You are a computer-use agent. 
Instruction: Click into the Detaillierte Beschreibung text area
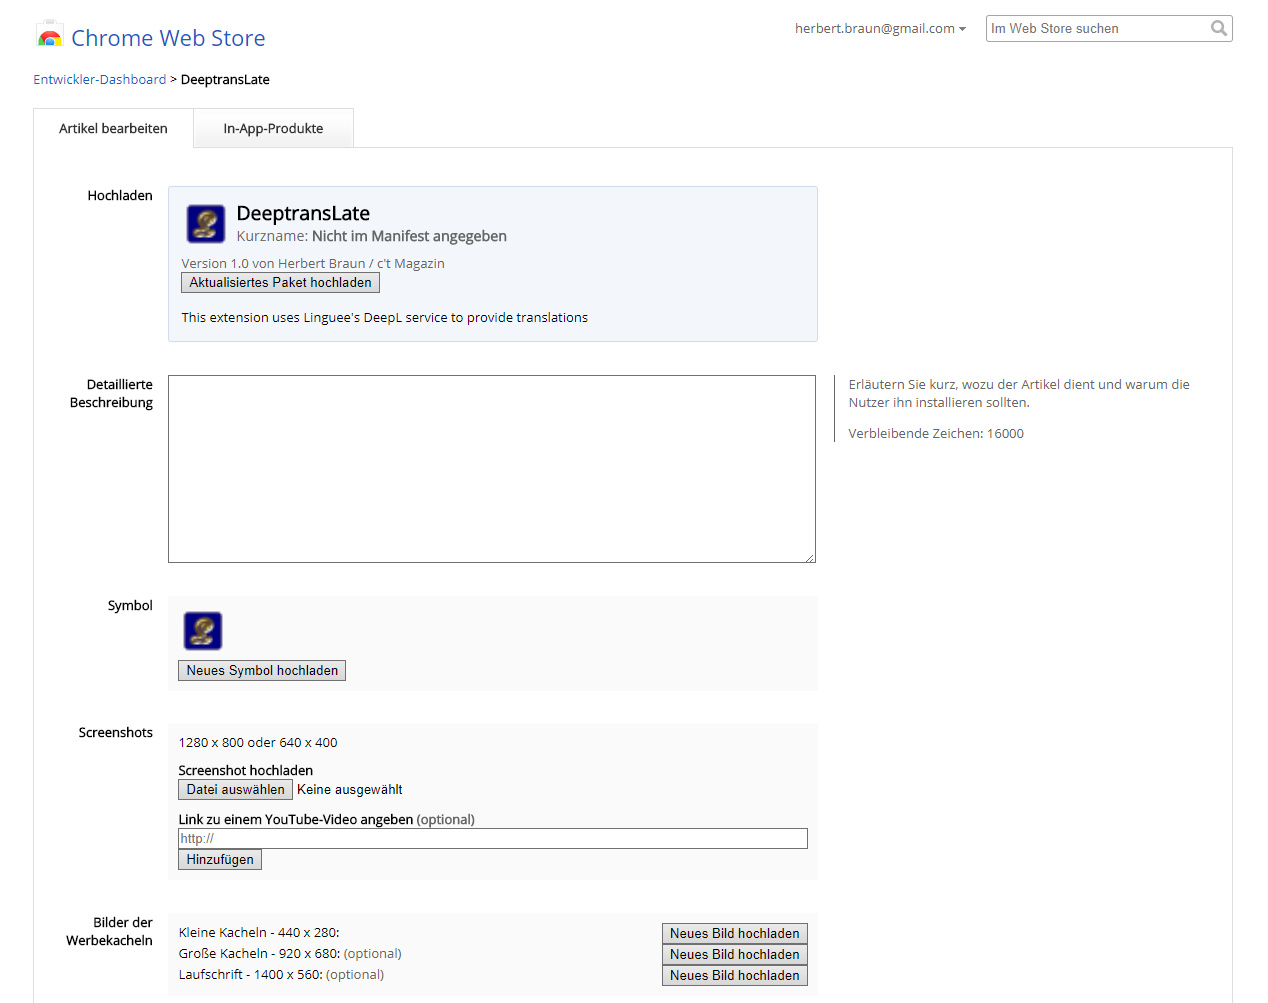coord(492,469)
